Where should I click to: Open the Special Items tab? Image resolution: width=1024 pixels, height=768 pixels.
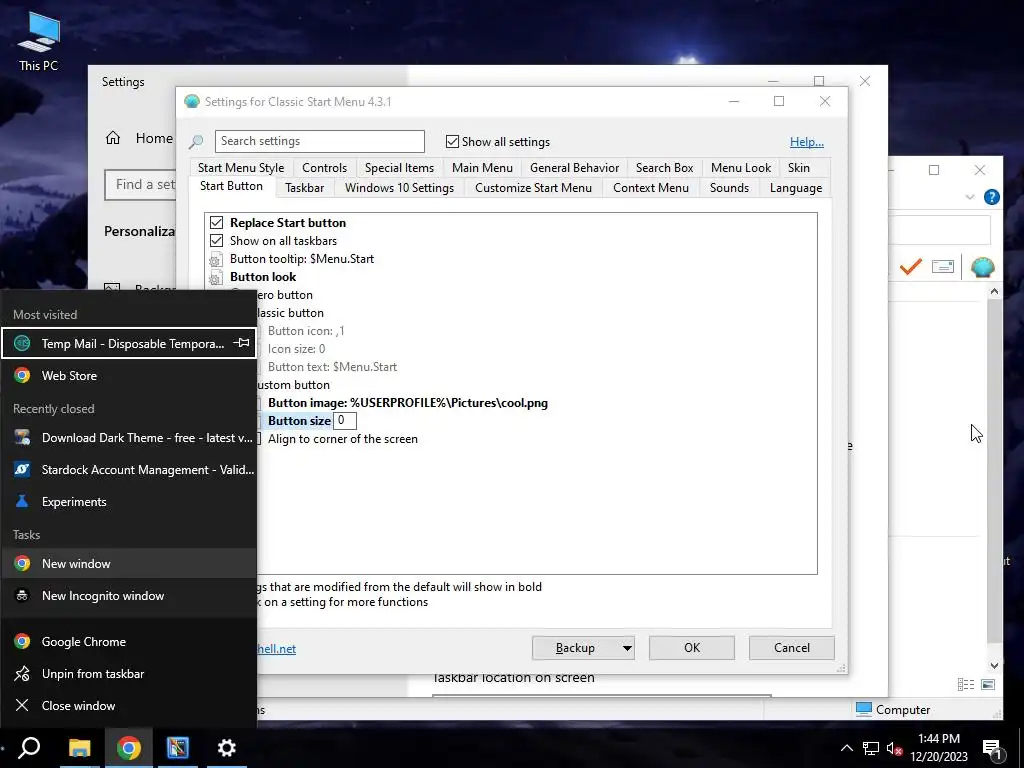pos(399,168)
